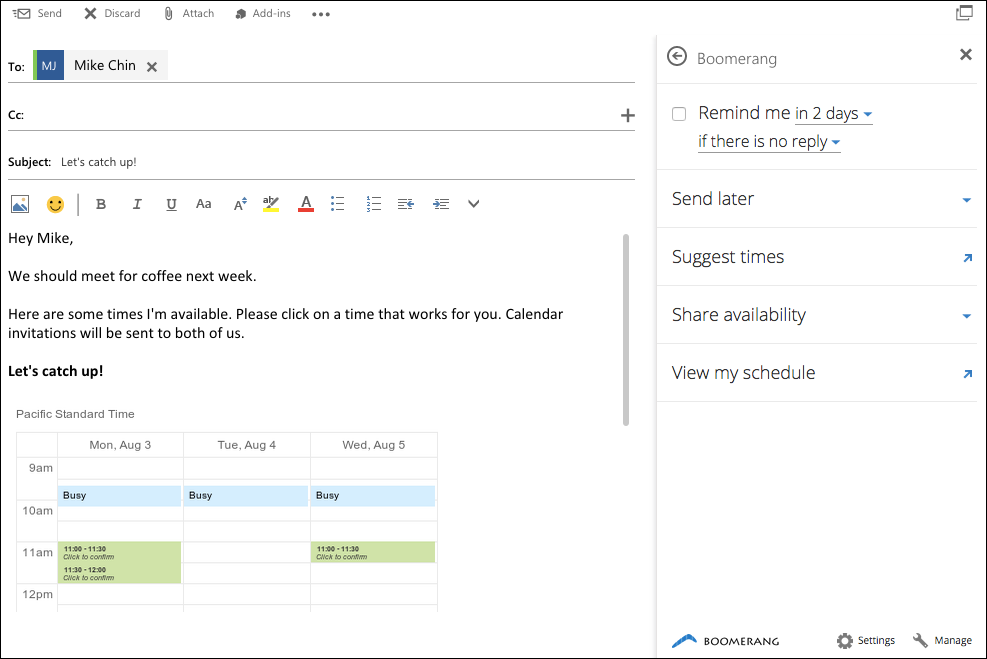Open the font color picker
Image resolution: width=987 pixels, height=659 pixels.
click(x=305, y=203)
